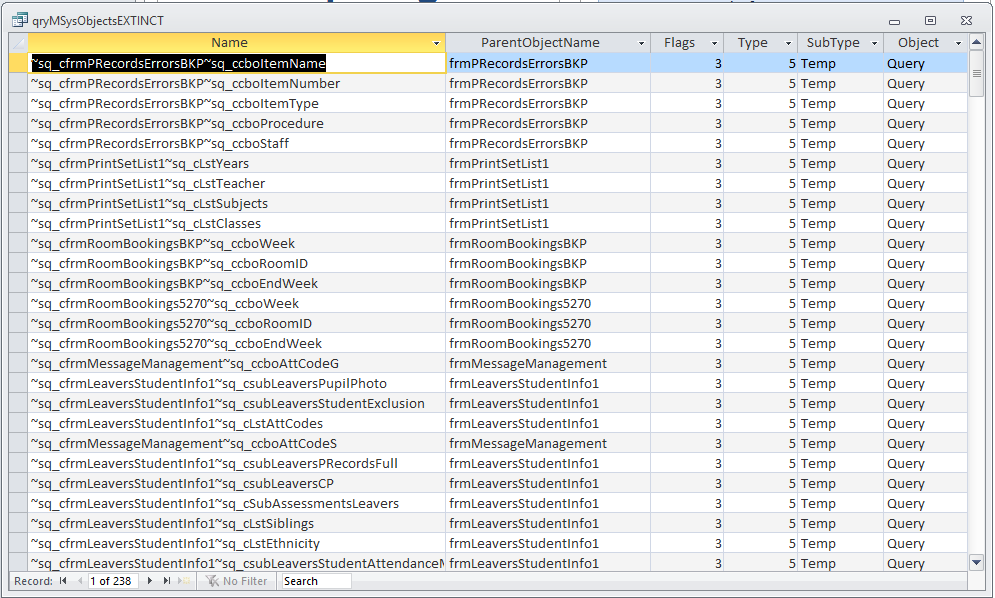
Task: Click the cell '~sq_cfrmPrintSetList1~sq_cLstSubjects'
Action: 237,204
